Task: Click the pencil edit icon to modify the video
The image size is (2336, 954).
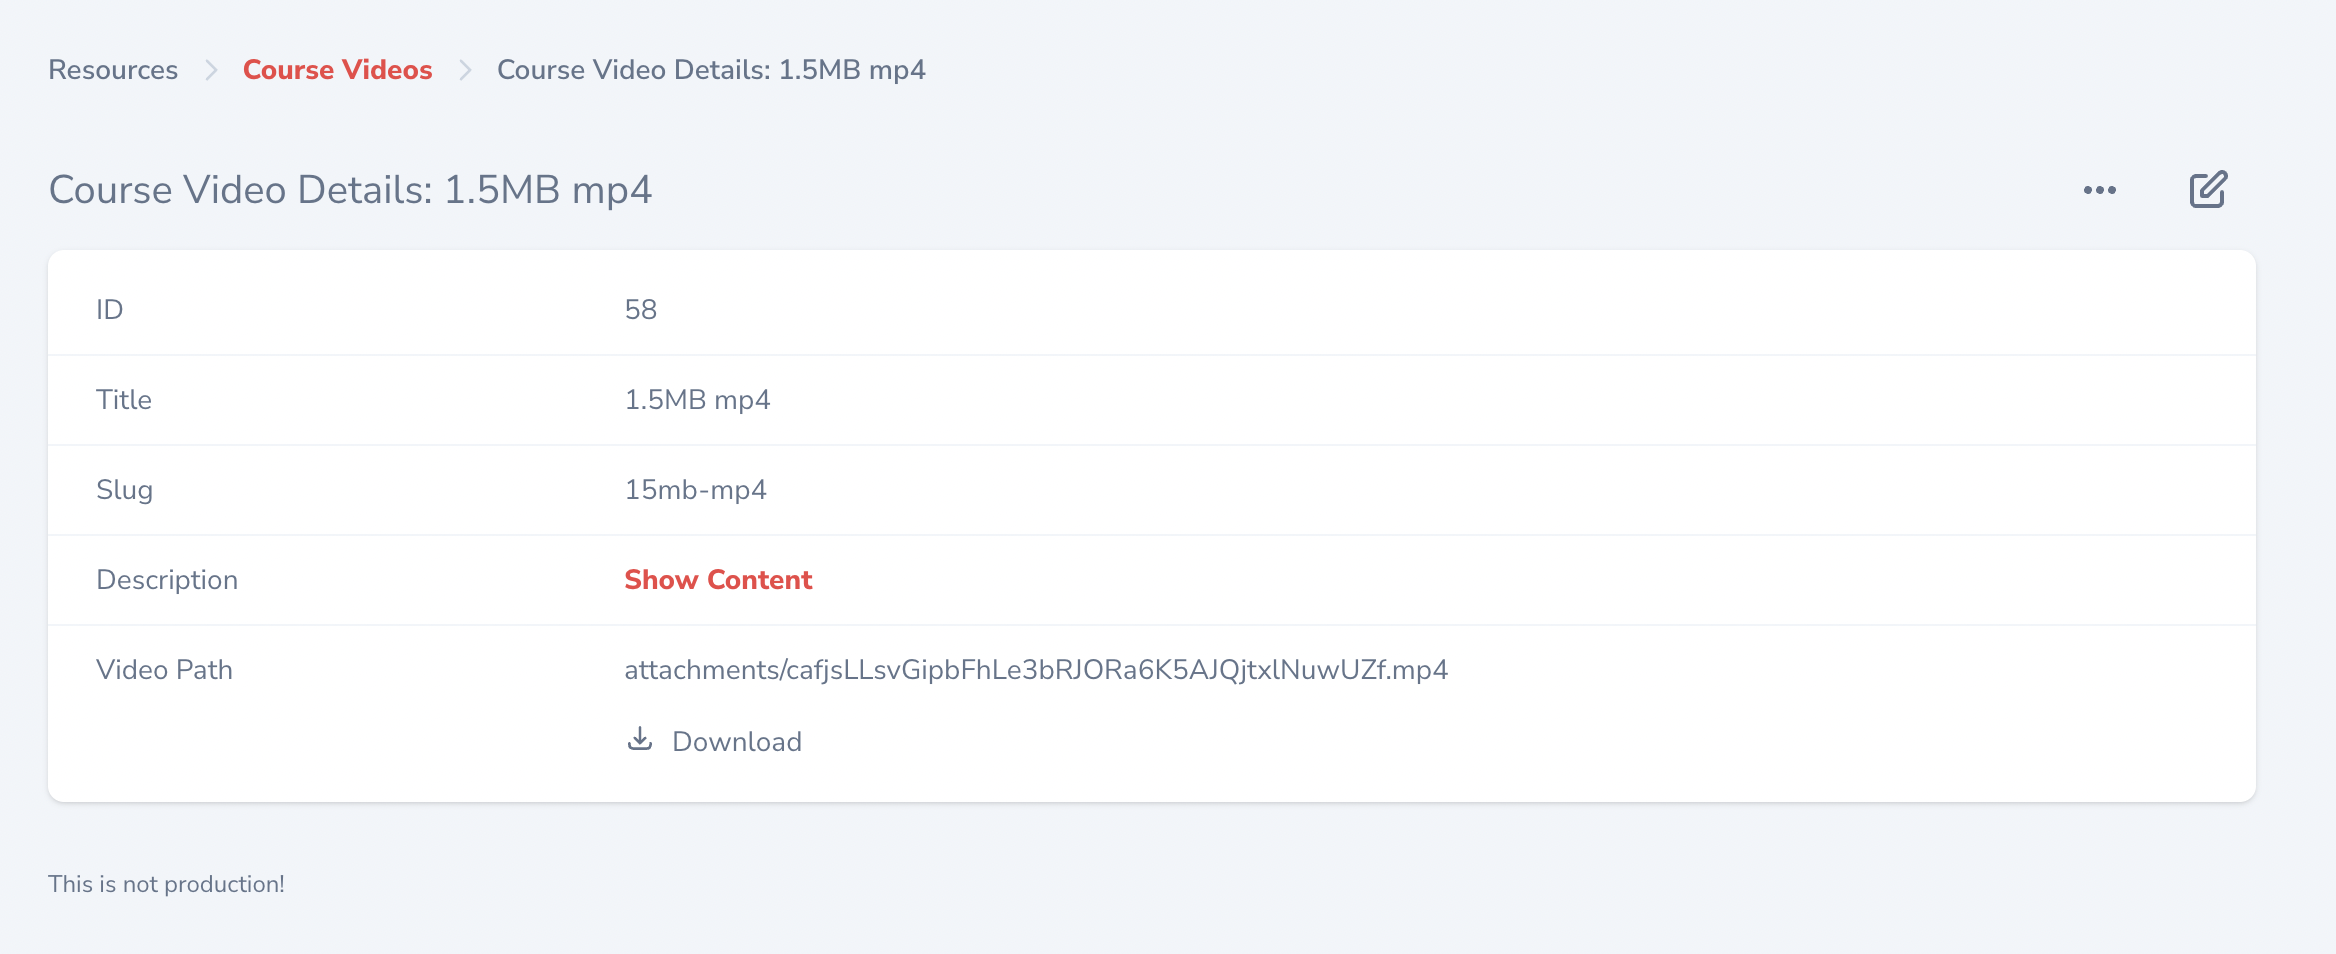Action: click(2206, 189)
